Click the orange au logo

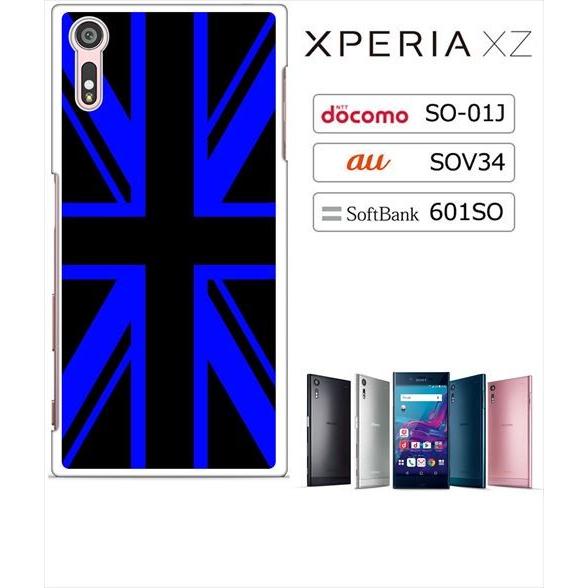pos(368,162)
